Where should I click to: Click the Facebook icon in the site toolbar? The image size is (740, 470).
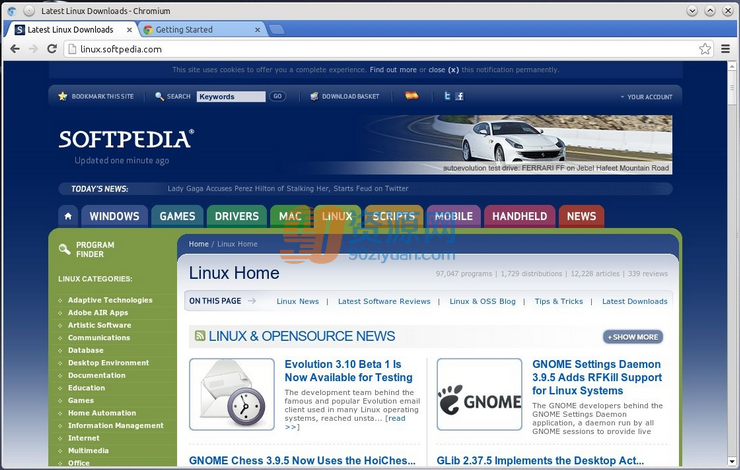[x=459, y=96]
